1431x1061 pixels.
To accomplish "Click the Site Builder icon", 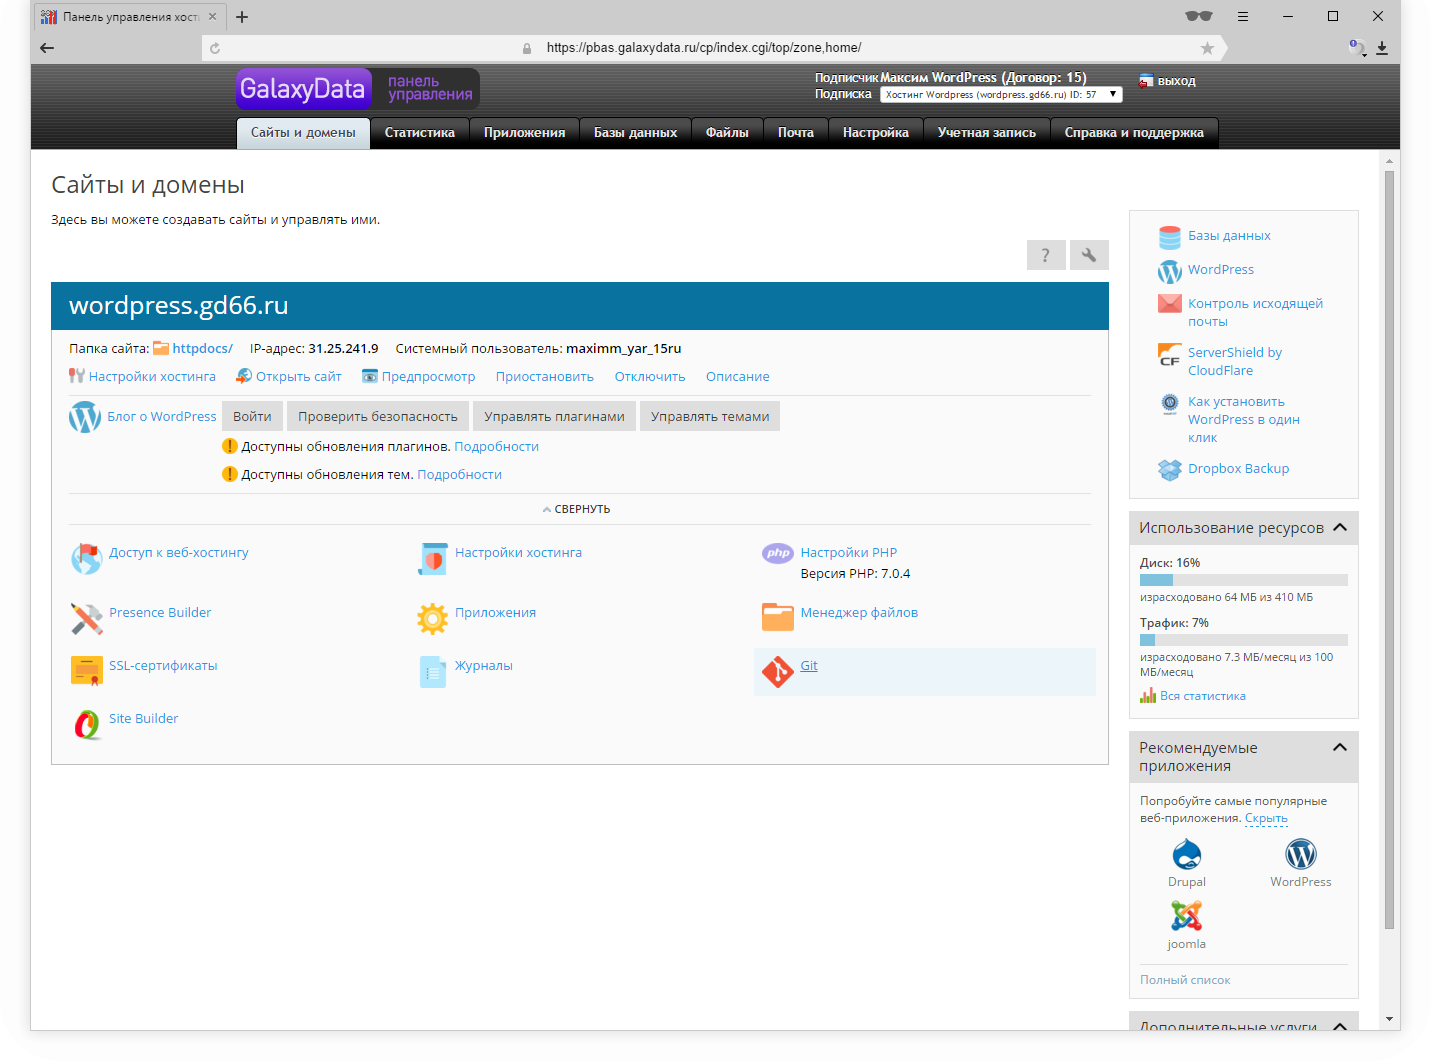I will pyautogui.click(x=87, y=724).
